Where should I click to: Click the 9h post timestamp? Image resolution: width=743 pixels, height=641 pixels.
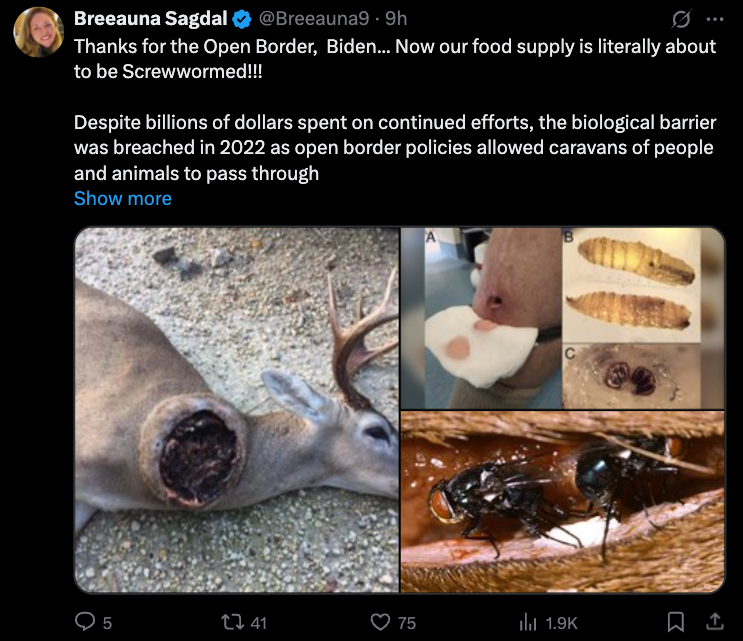397,18
